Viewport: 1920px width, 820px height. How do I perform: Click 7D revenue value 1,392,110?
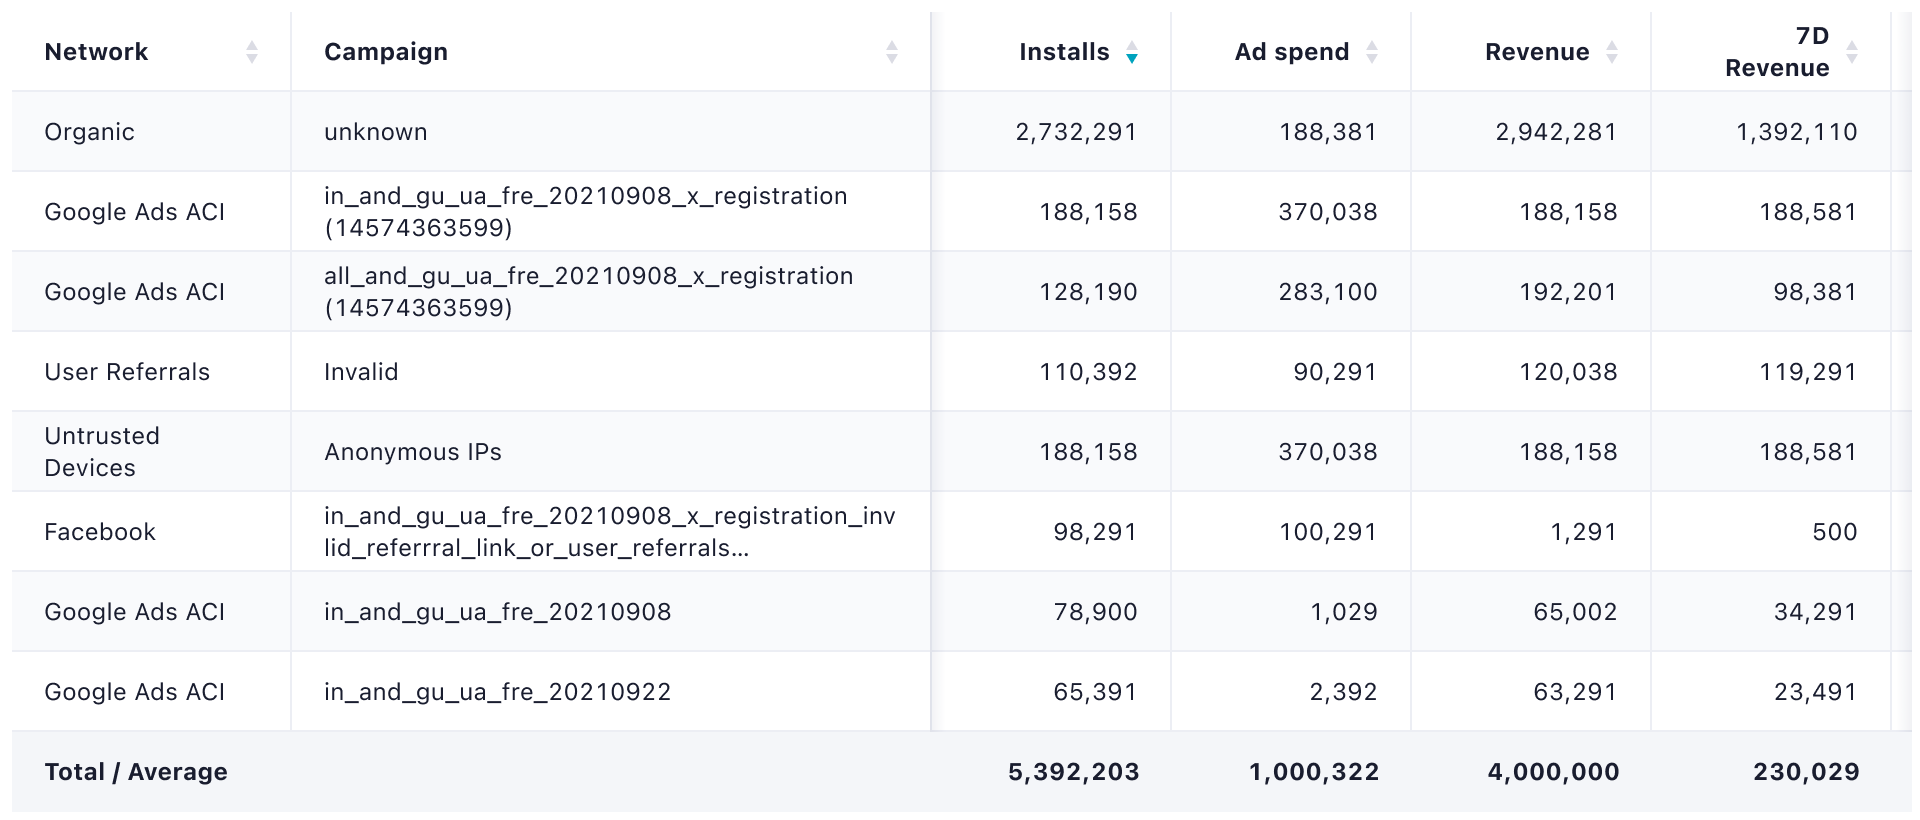coord(1797,132)
